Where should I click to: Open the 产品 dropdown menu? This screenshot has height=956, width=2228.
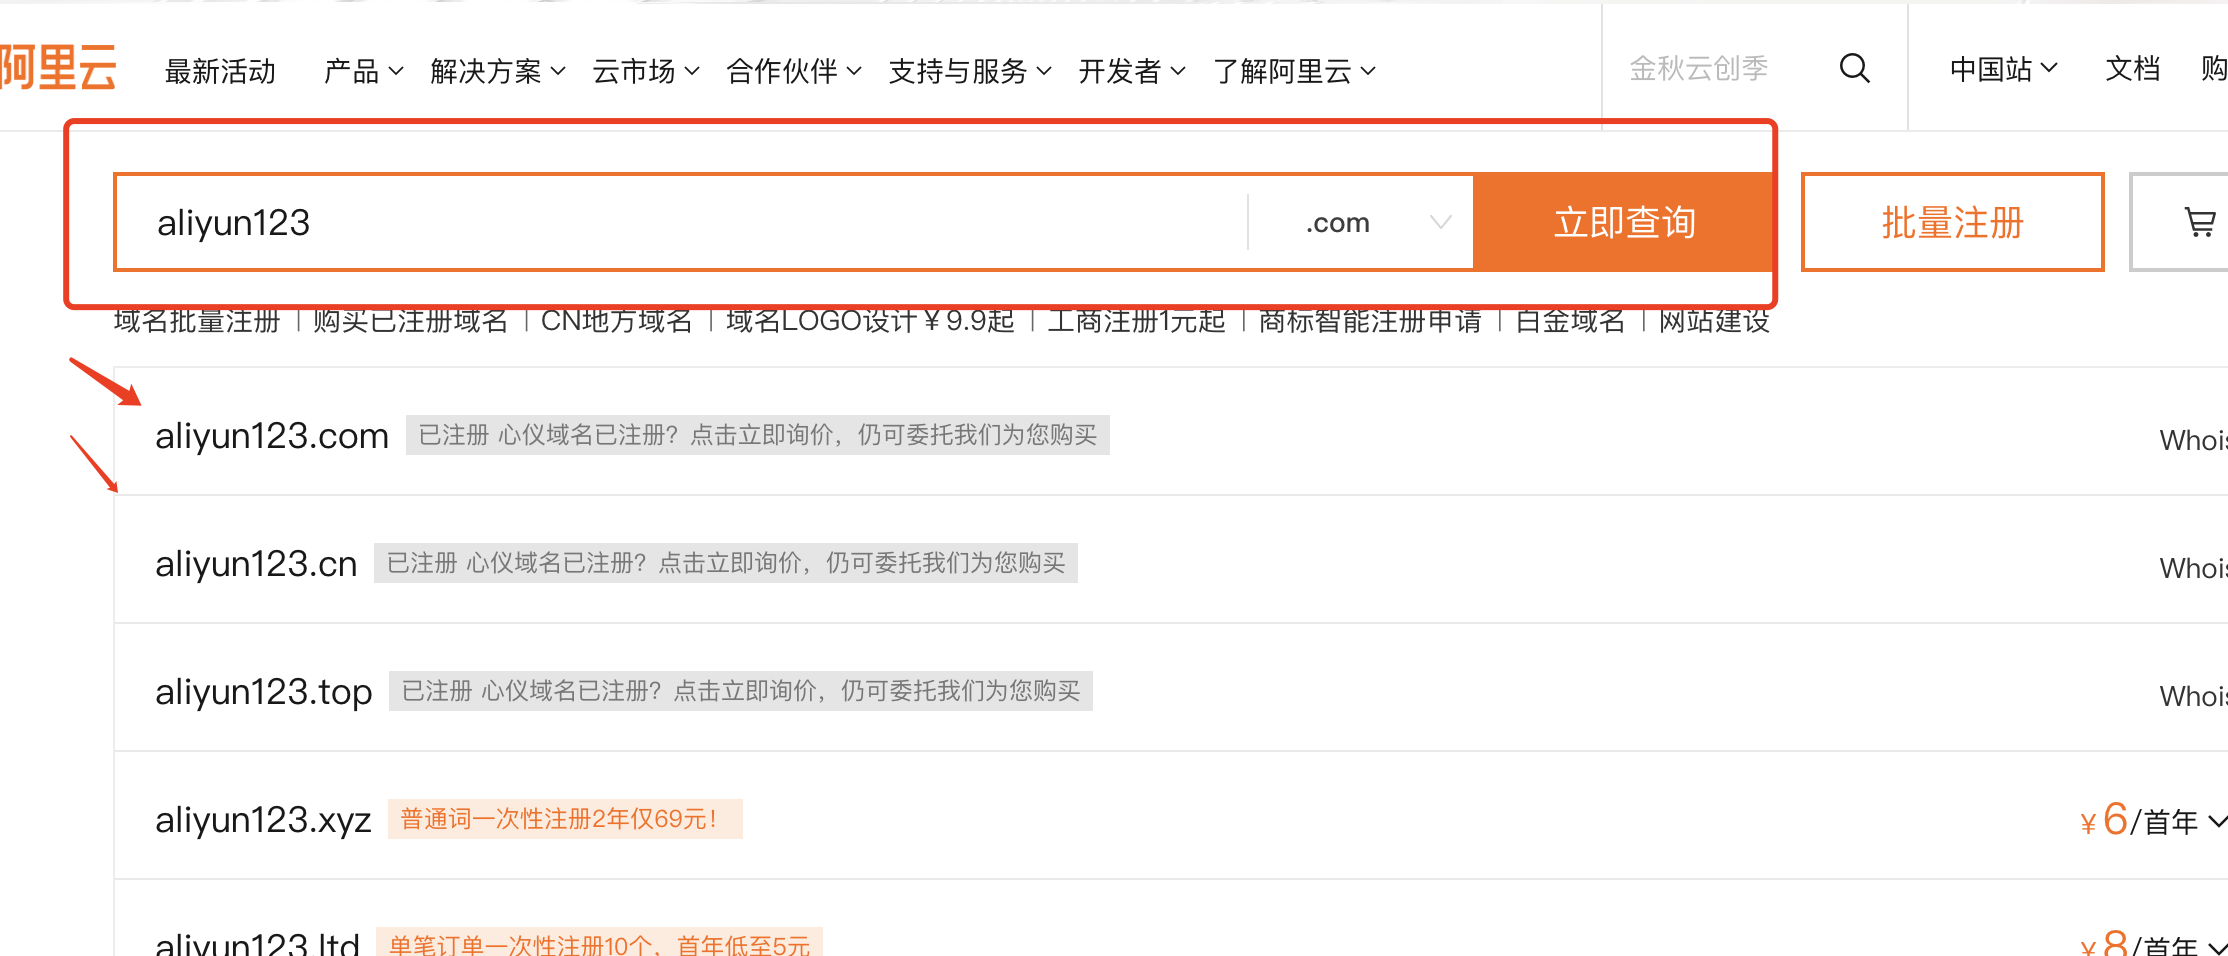tap(363, 71)
